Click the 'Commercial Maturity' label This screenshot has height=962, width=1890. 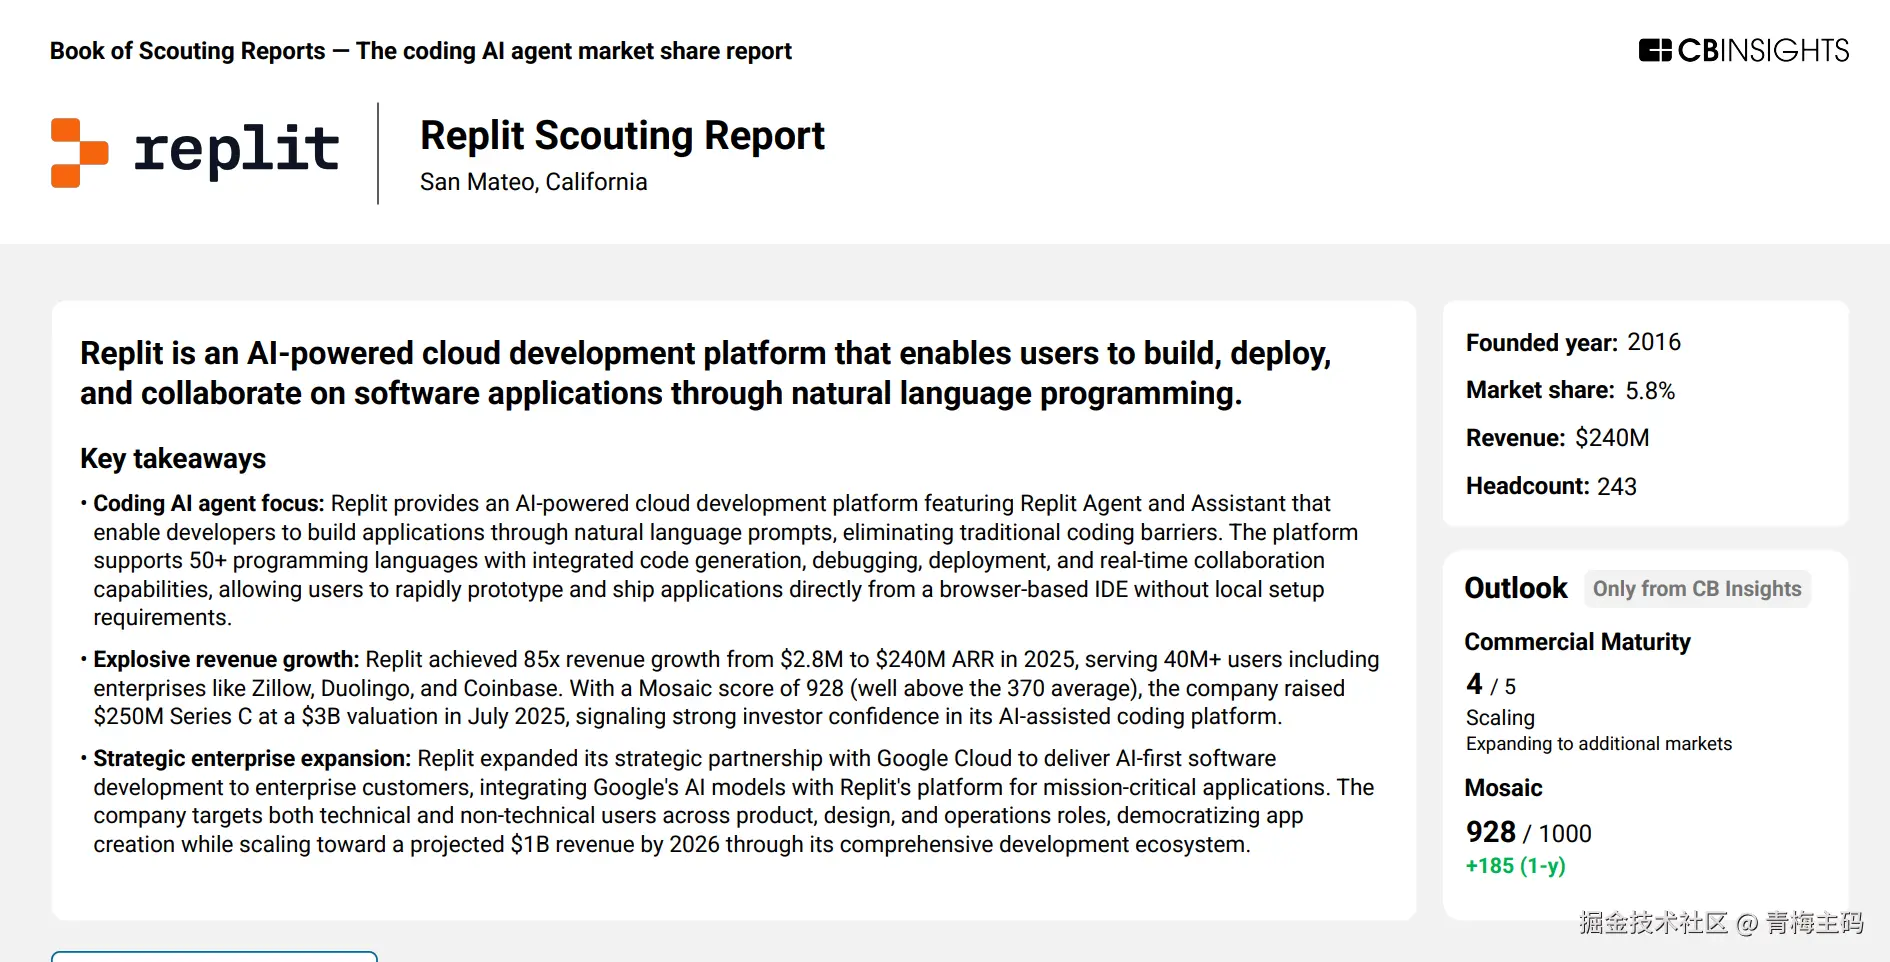1577,642
